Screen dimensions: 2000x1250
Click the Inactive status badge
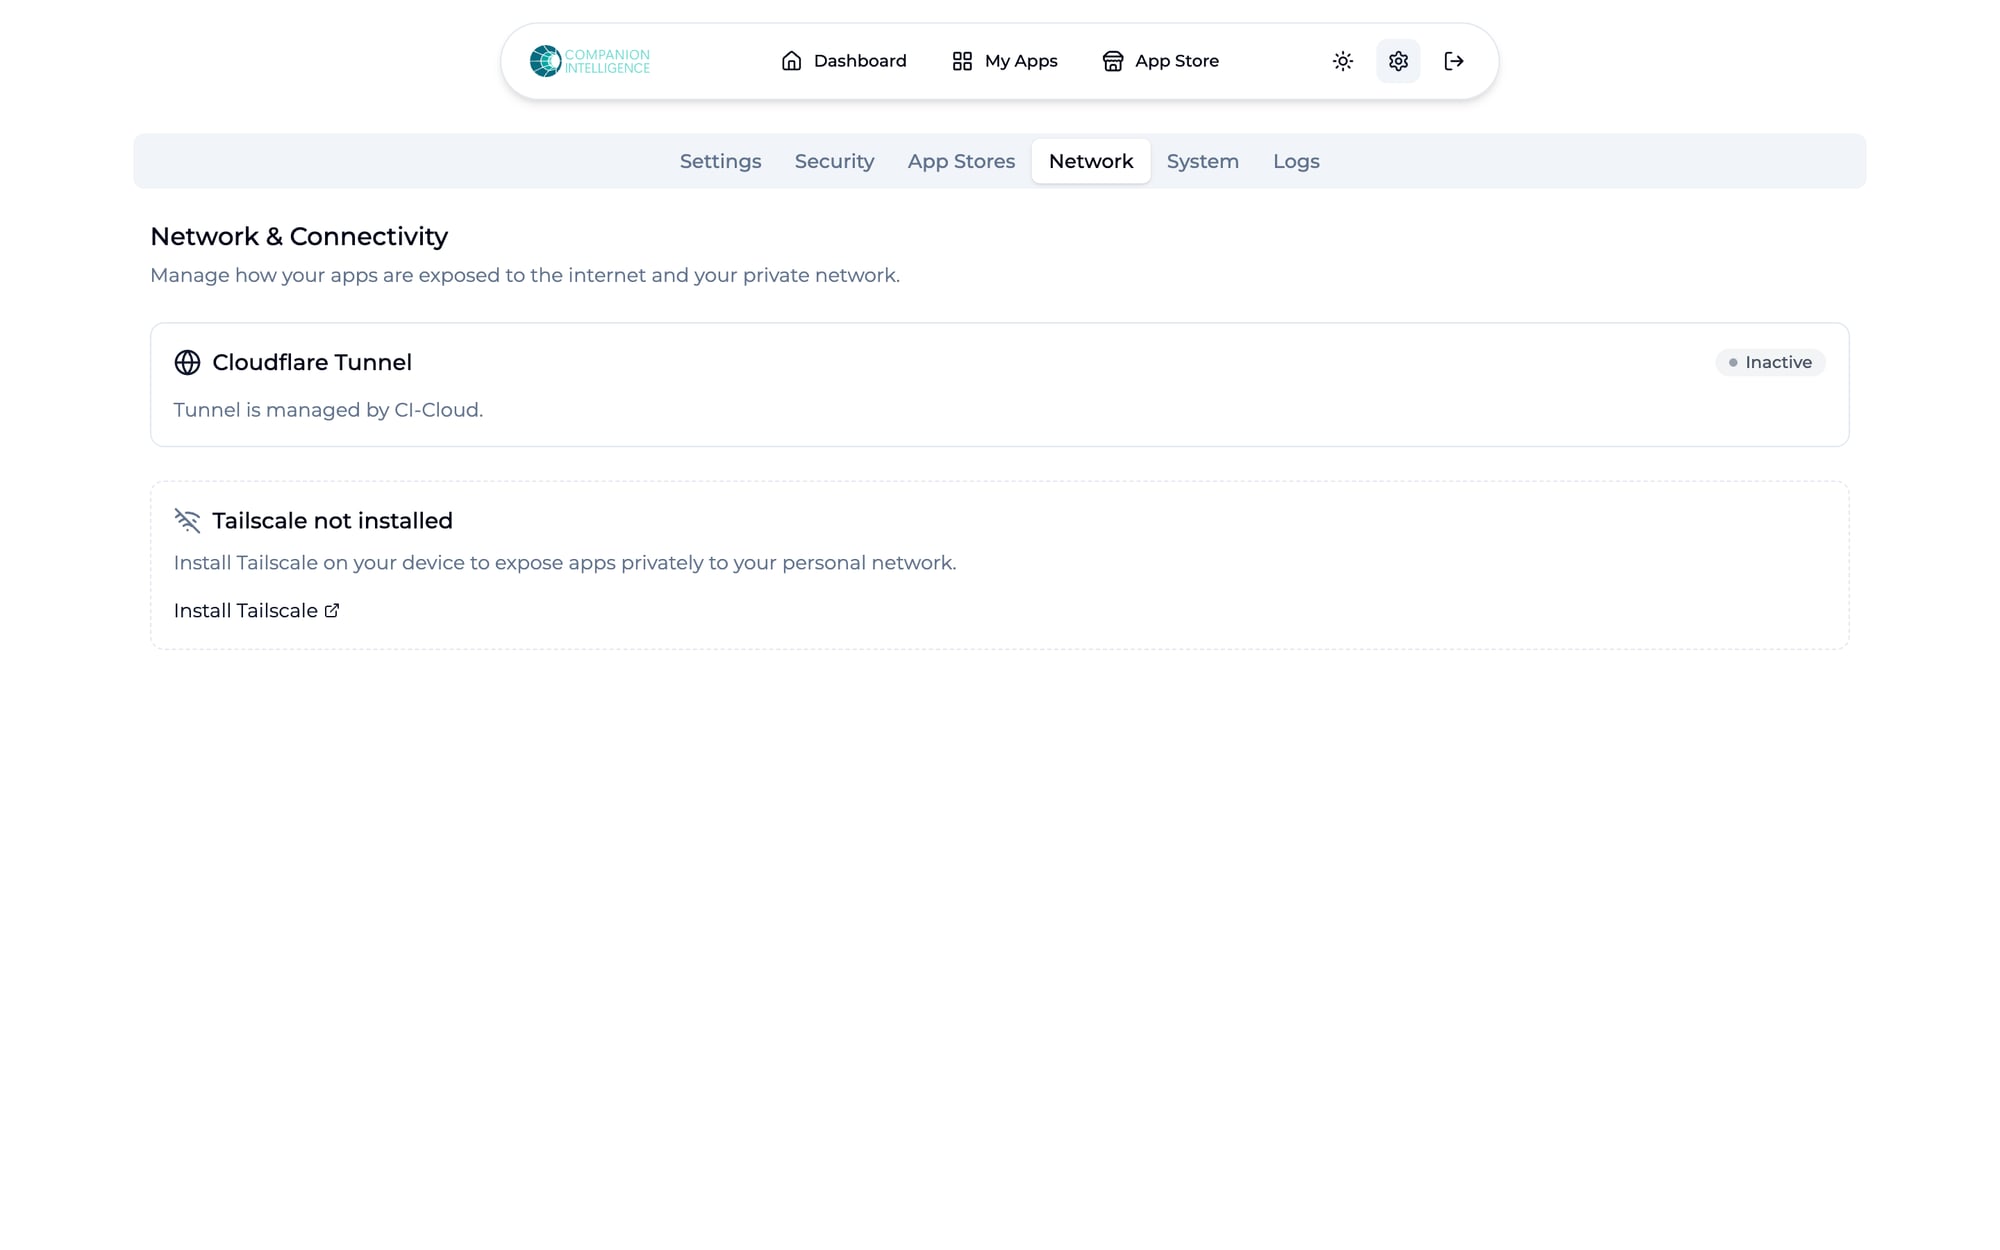point(1770,362)
